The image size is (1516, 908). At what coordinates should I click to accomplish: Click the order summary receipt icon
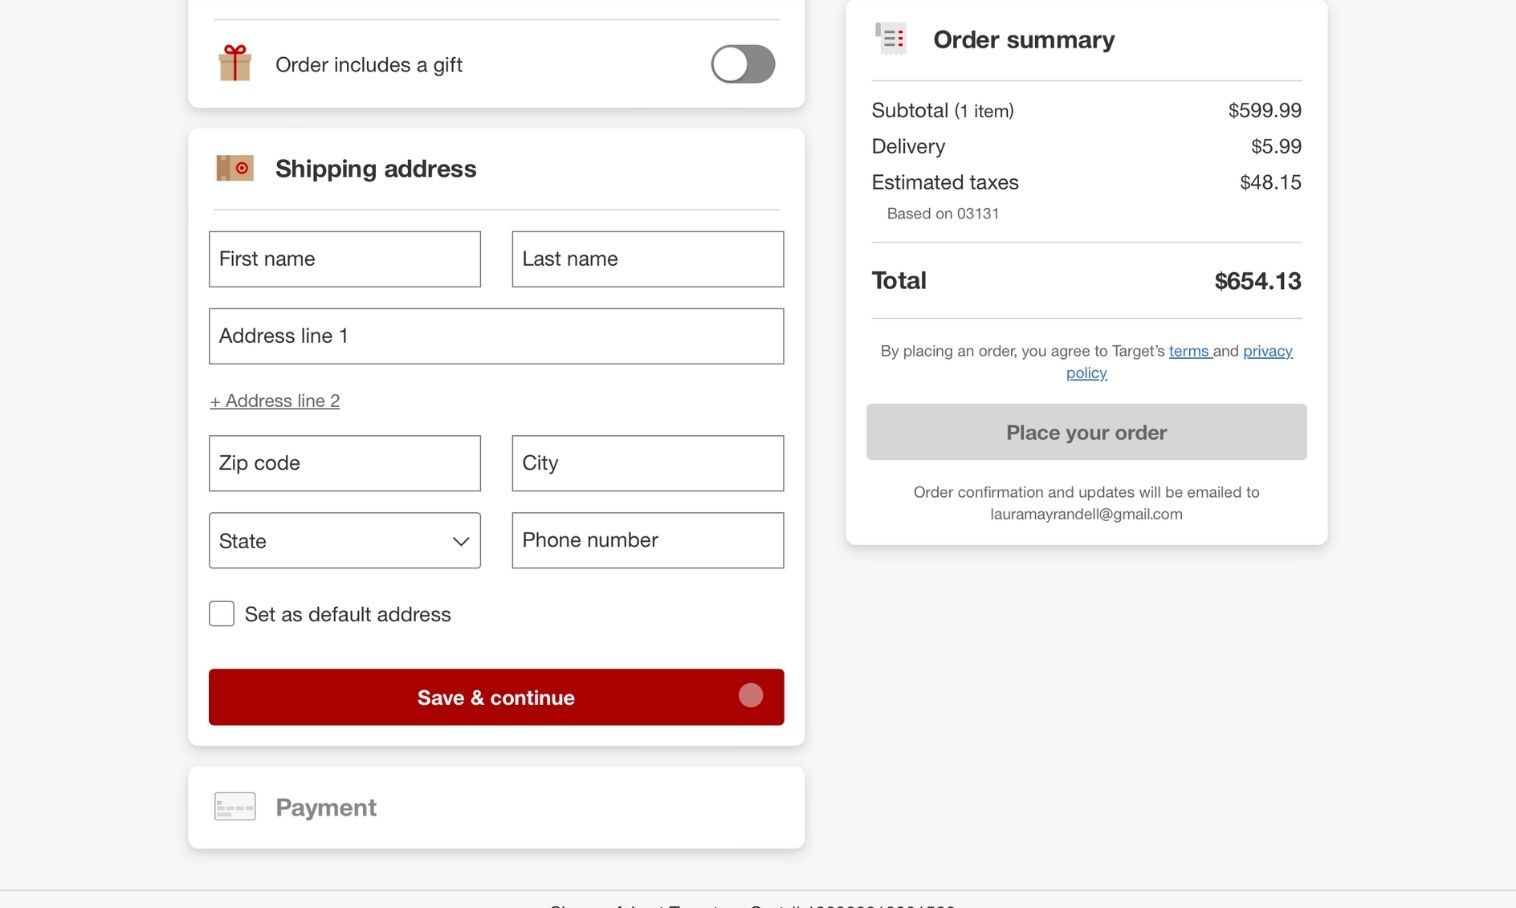point(890,39)
